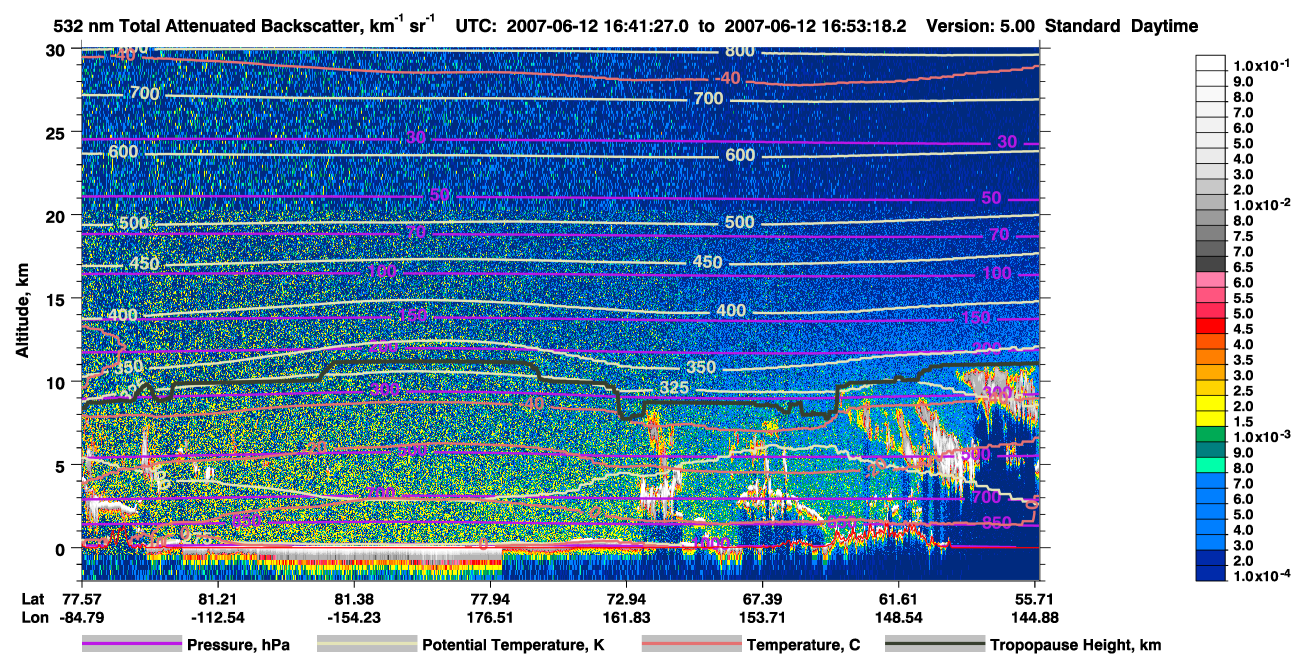Click the Tropopause Height, km legend label
1300x667 pixels.
point(1076,645)
